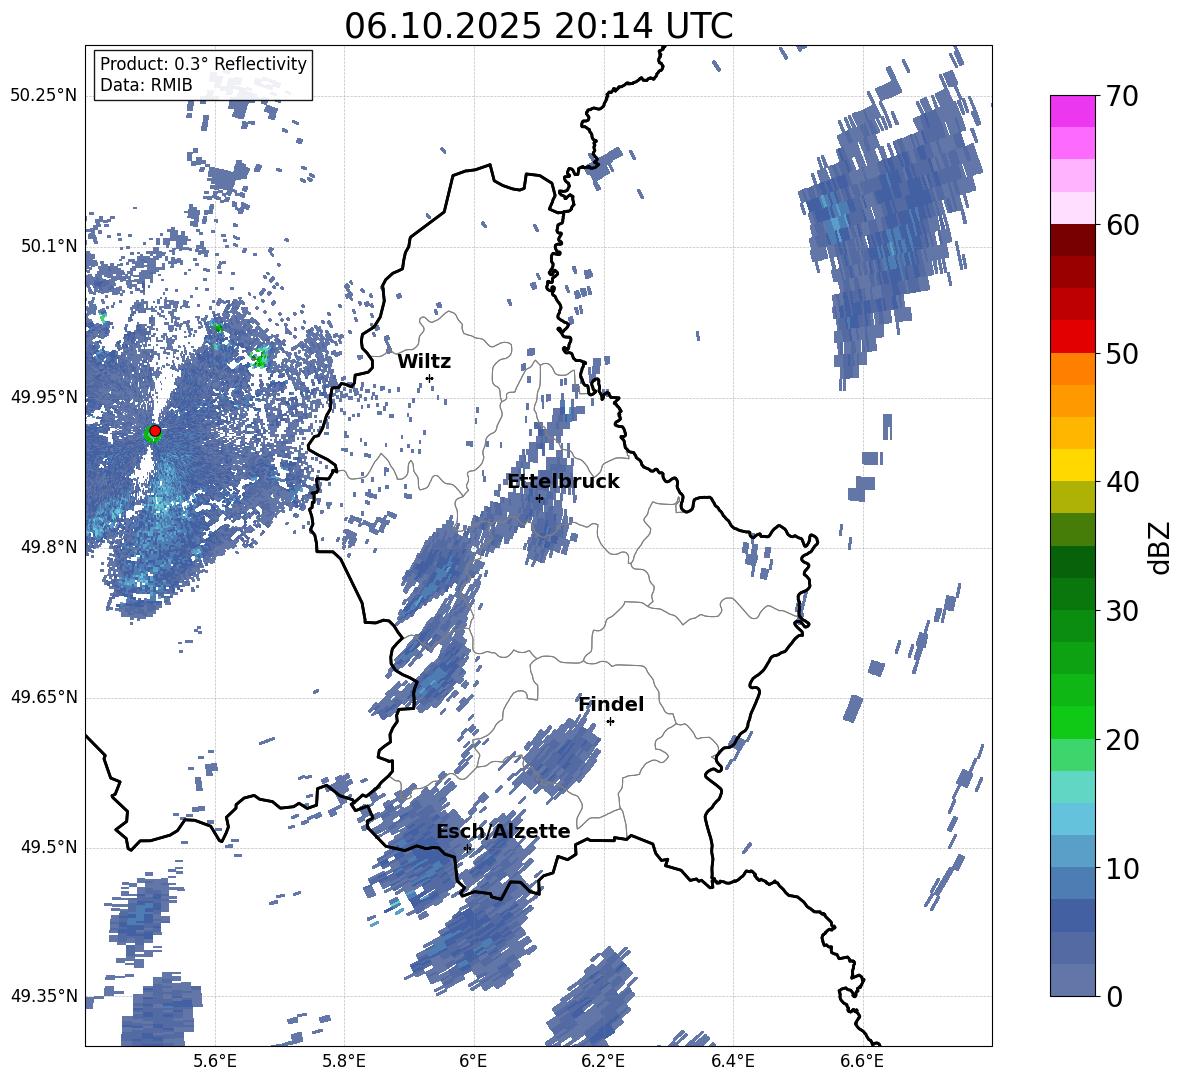Click the Ettelbruck city label
Screen dimensions: 1184x1081
click(x=563, y=482)
